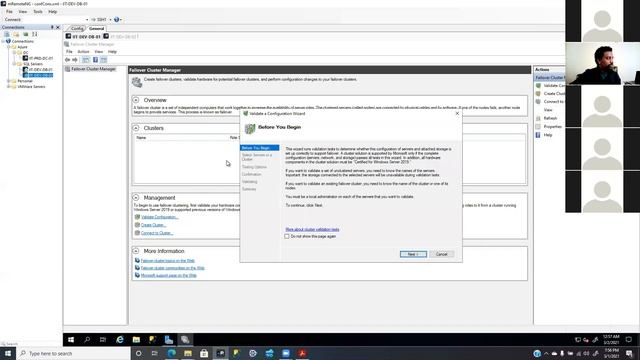Open Failover Cluster Manager Help menu

112,52
